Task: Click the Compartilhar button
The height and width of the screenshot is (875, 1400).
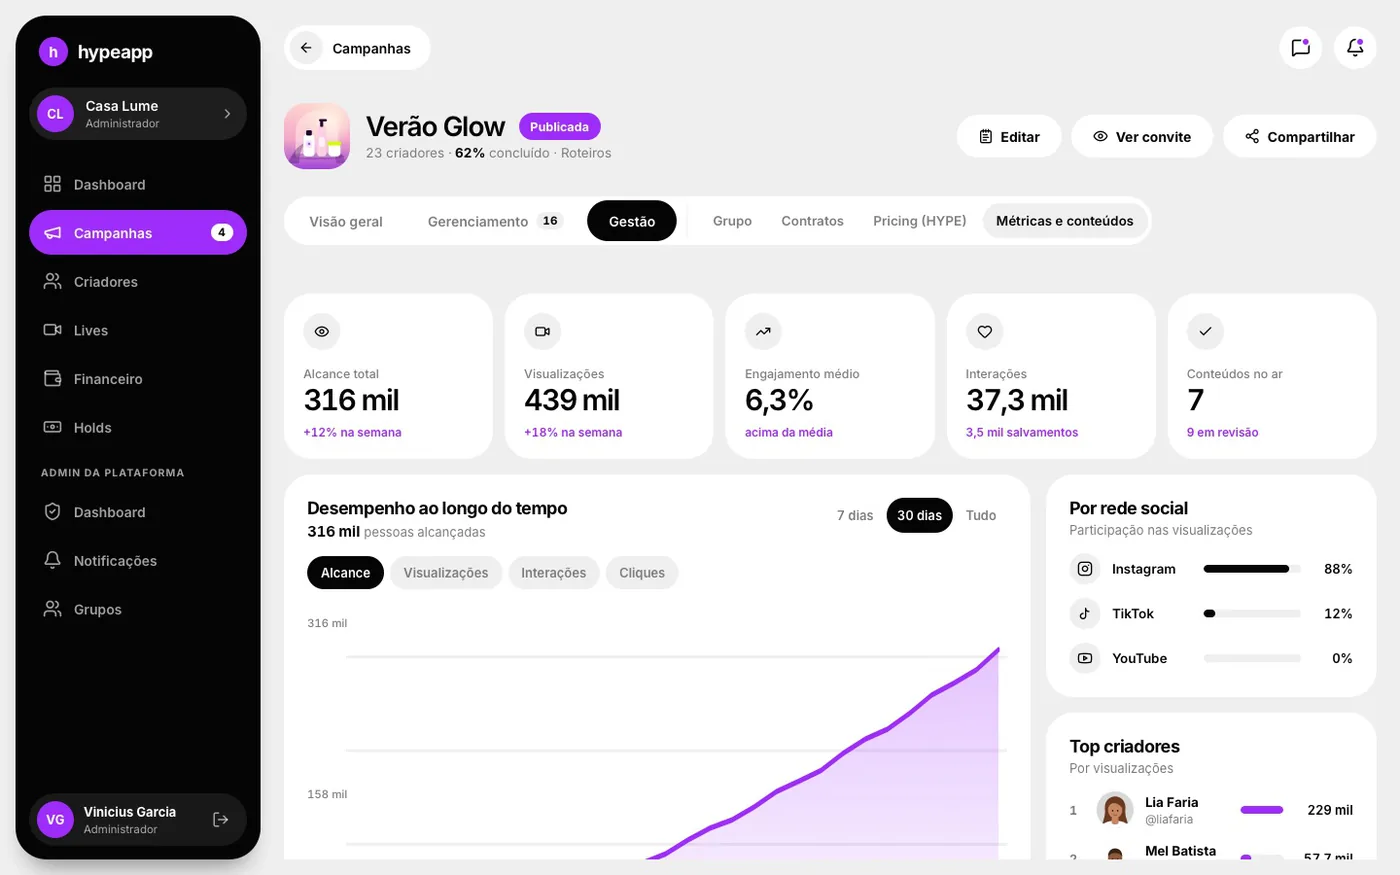Action: pos(1300,136)
